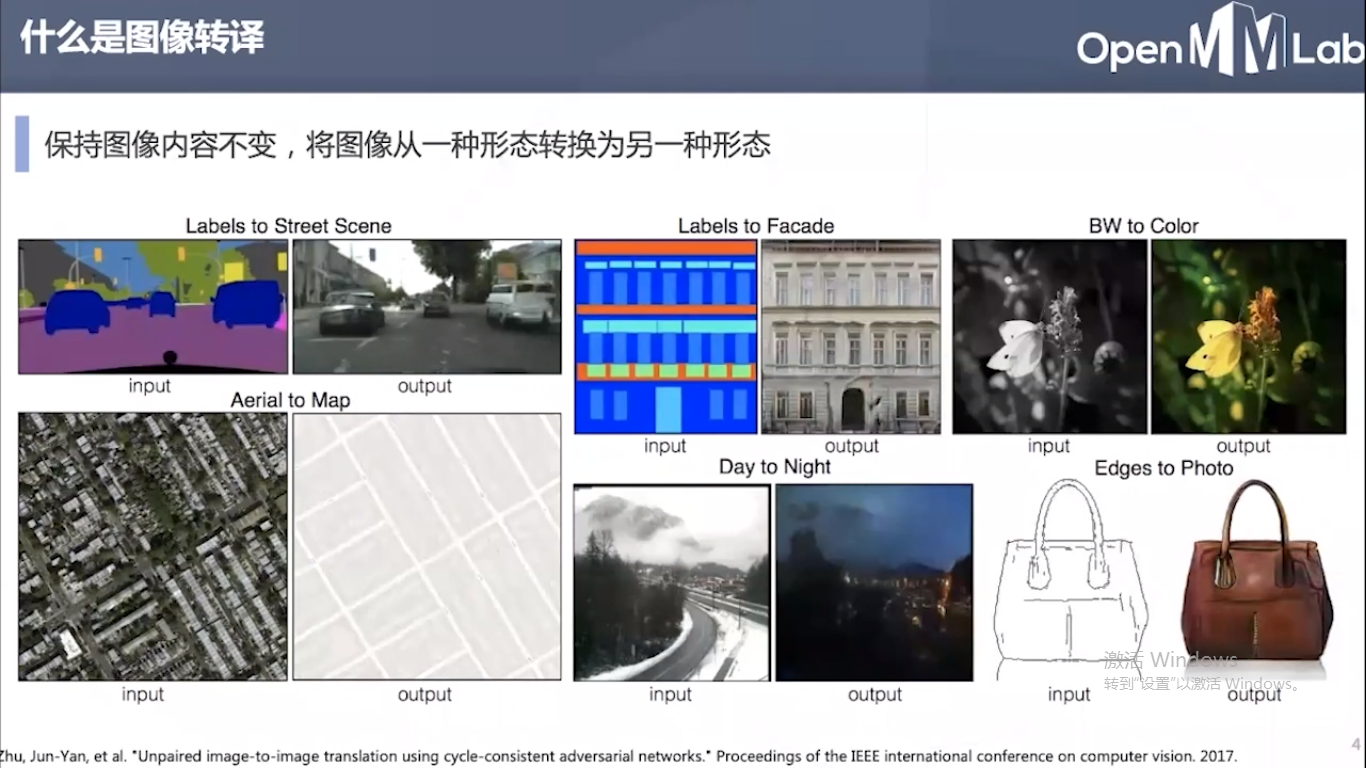Click the output label under the colorized butterfly
This screenshot has height=768, width=1366.
(x=1243, y=446)
